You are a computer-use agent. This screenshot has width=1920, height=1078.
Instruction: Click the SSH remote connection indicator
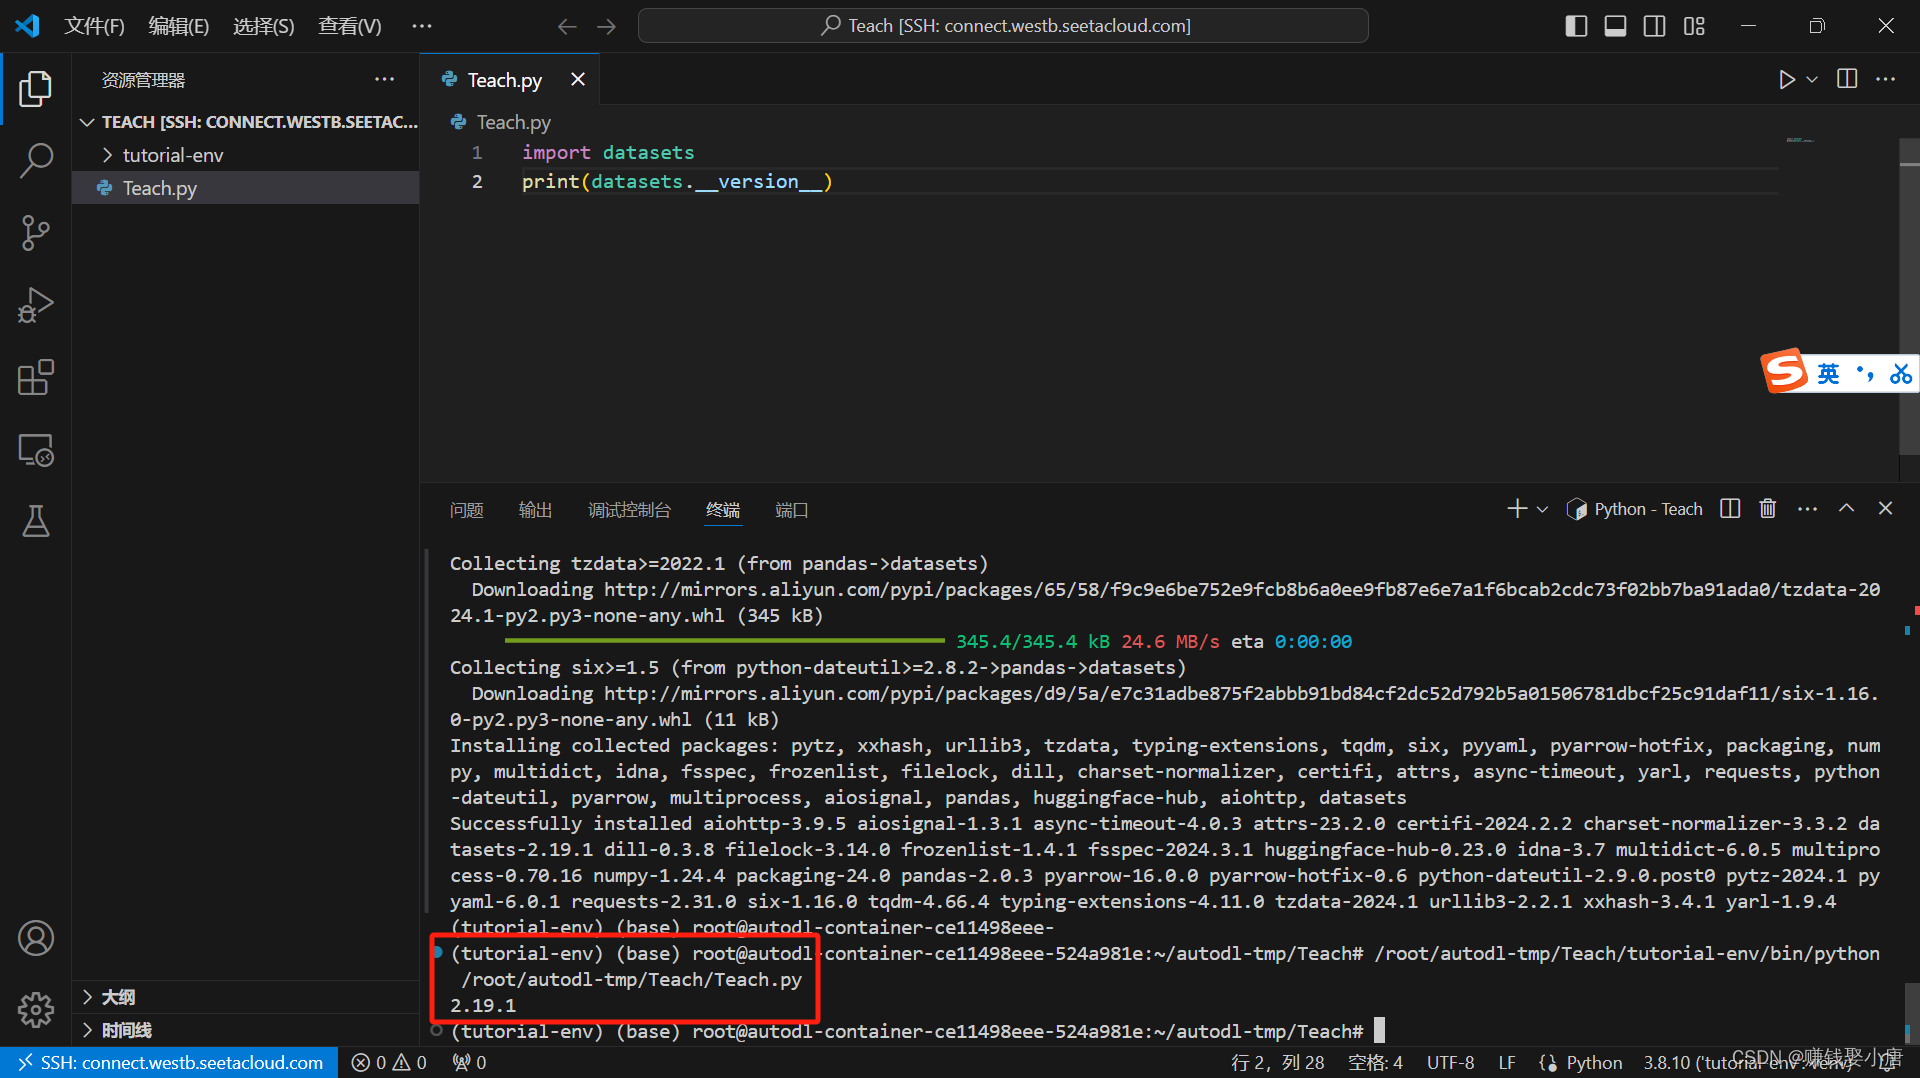point(170,1062)
